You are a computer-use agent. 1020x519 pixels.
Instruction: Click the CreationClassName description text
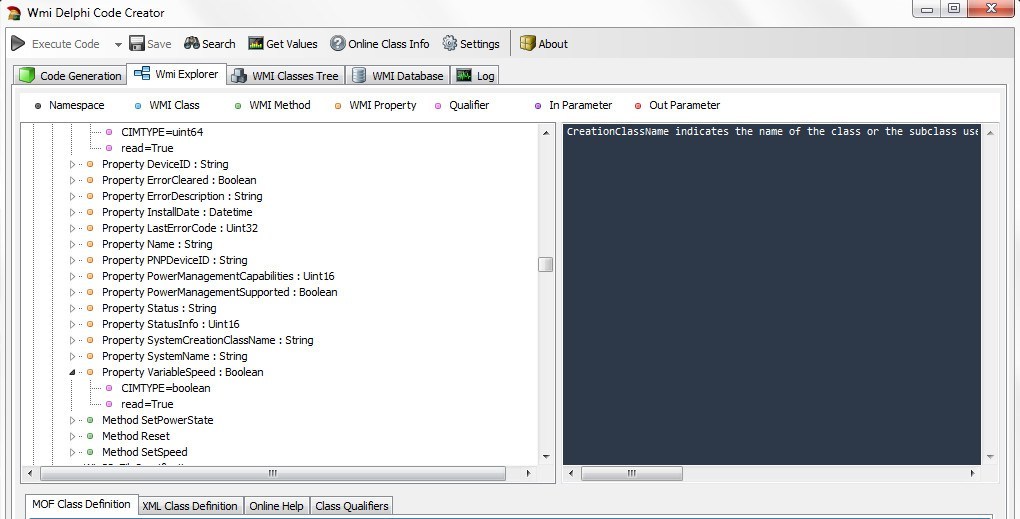coord(772,131)
